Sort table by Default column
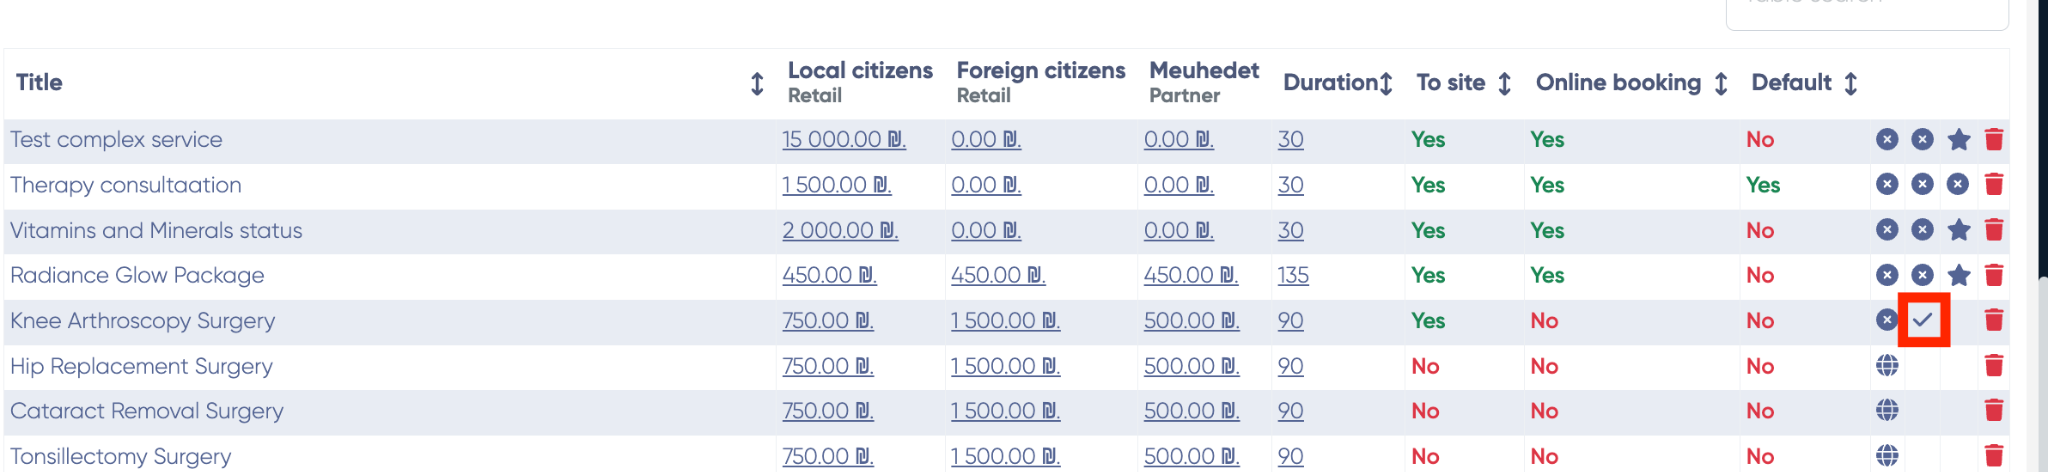 point(1850,84)
